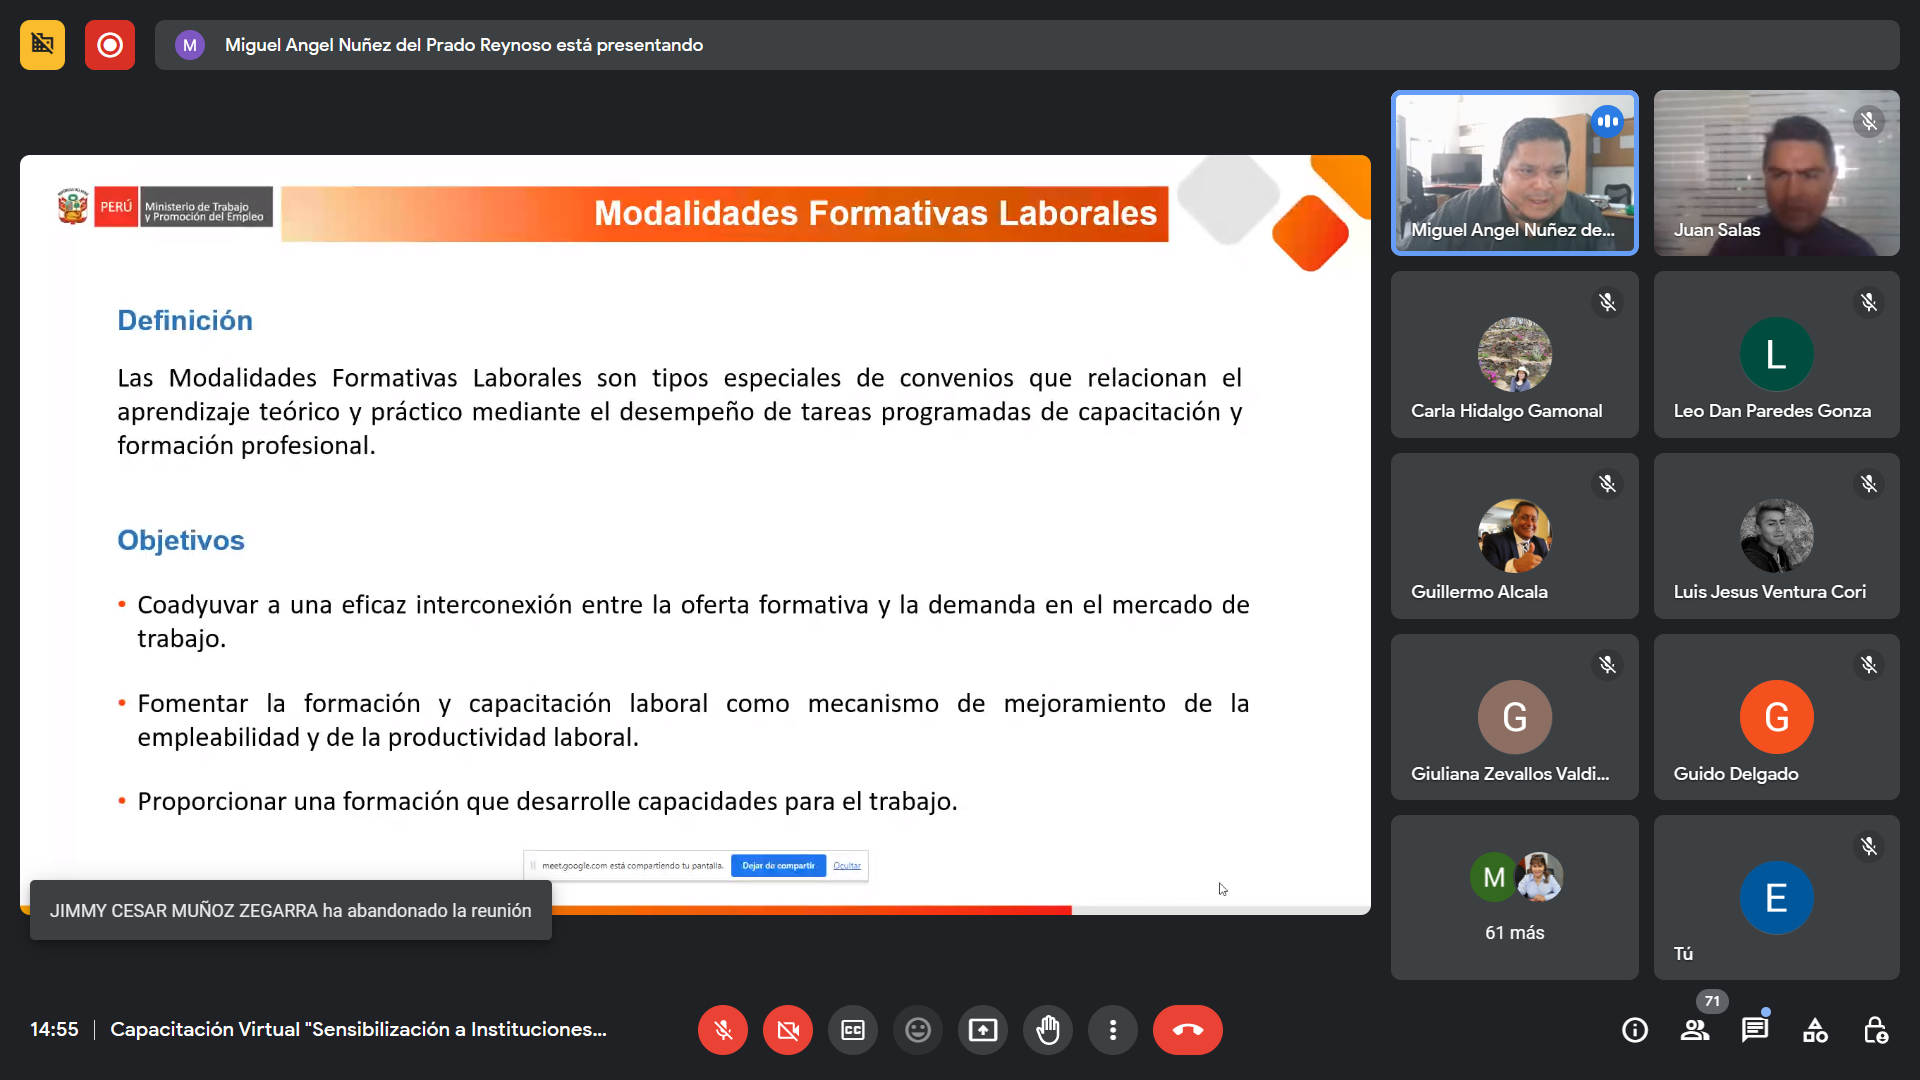This screenshot has width=1920, height=1080.
Task: Click the camera-off indicator icon at top left
Action: (42, 45)
